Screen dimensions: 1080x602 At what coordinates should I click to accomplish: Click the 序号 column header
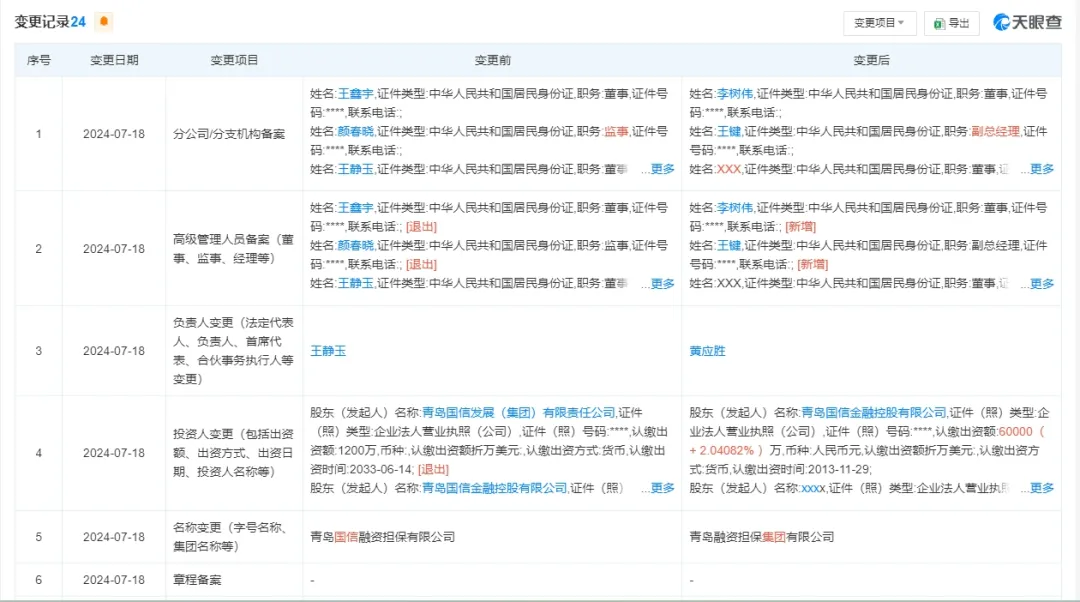click(x=39, y=60)
